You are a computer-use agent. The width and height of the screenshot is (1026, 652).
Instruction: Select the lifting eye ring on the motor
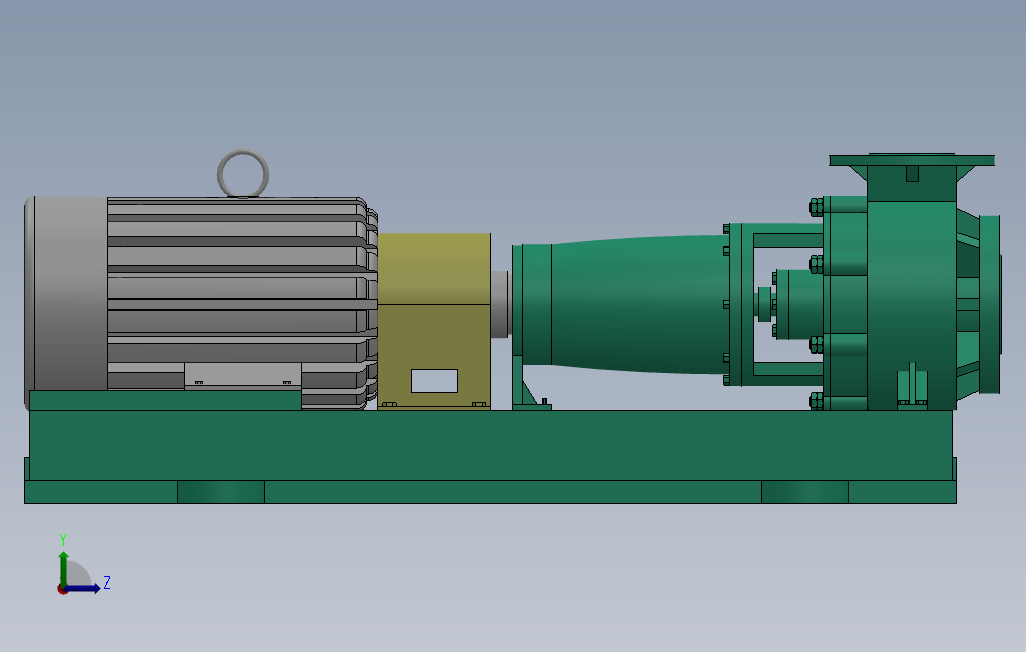(x=243, y=174)
